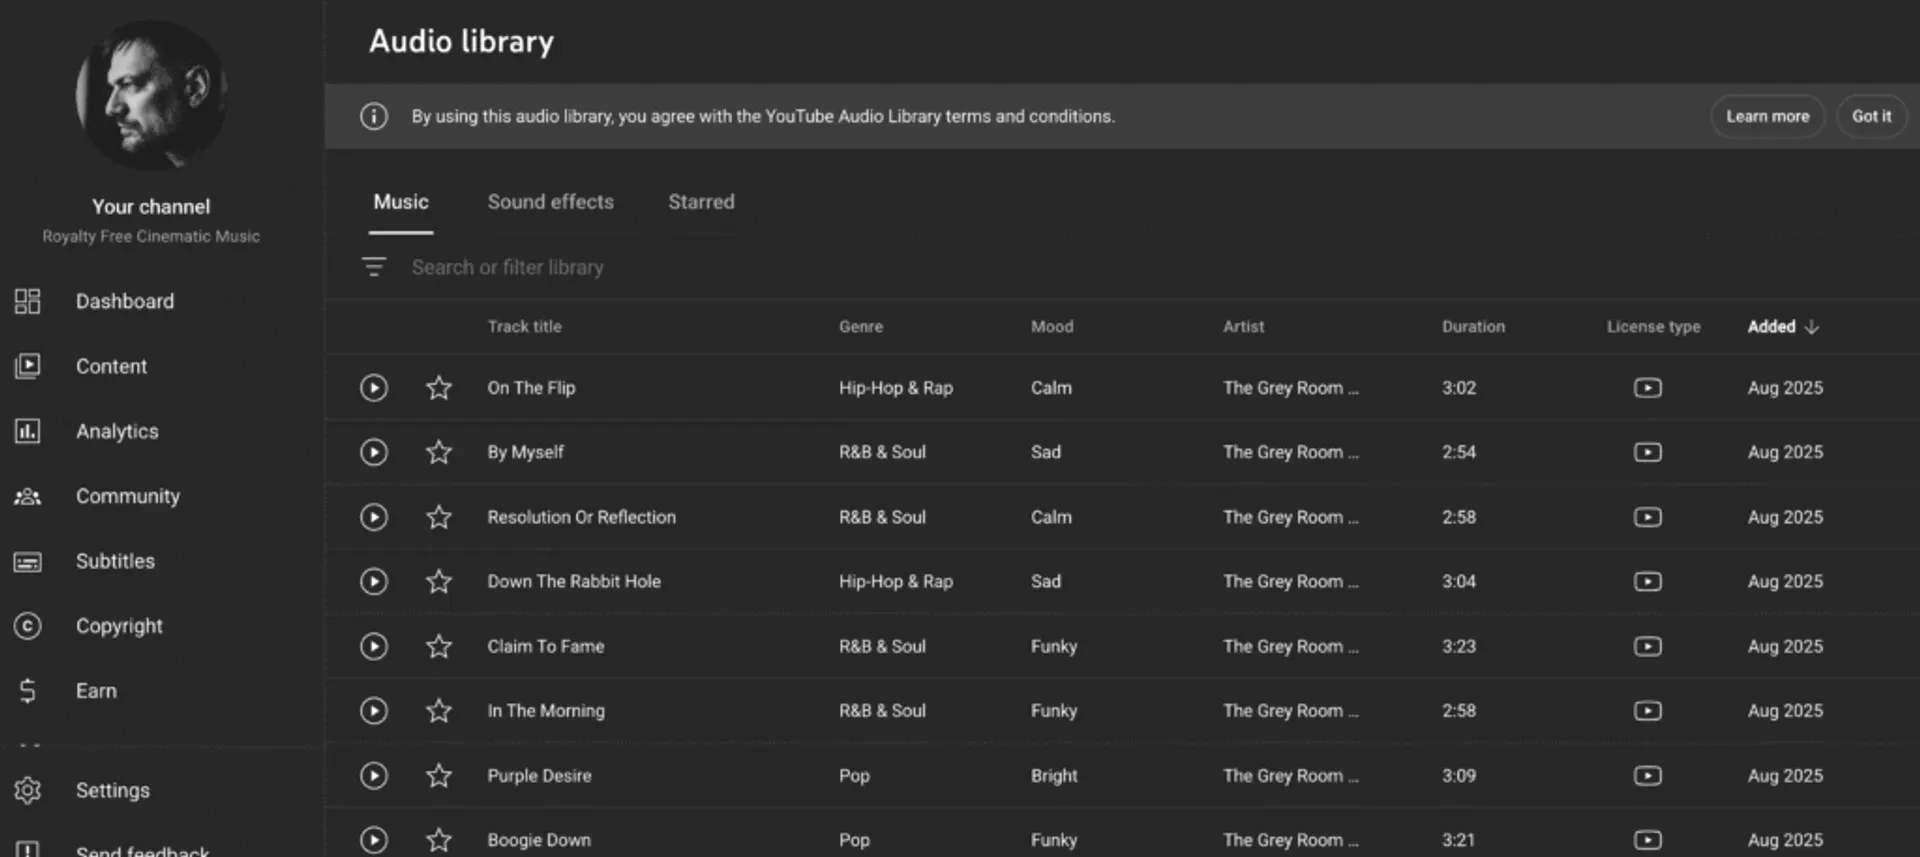Open Earn using the dollar icon
Image resolution: width=1920 pixels, height=857 pixels.
click(x=27, y=691)
